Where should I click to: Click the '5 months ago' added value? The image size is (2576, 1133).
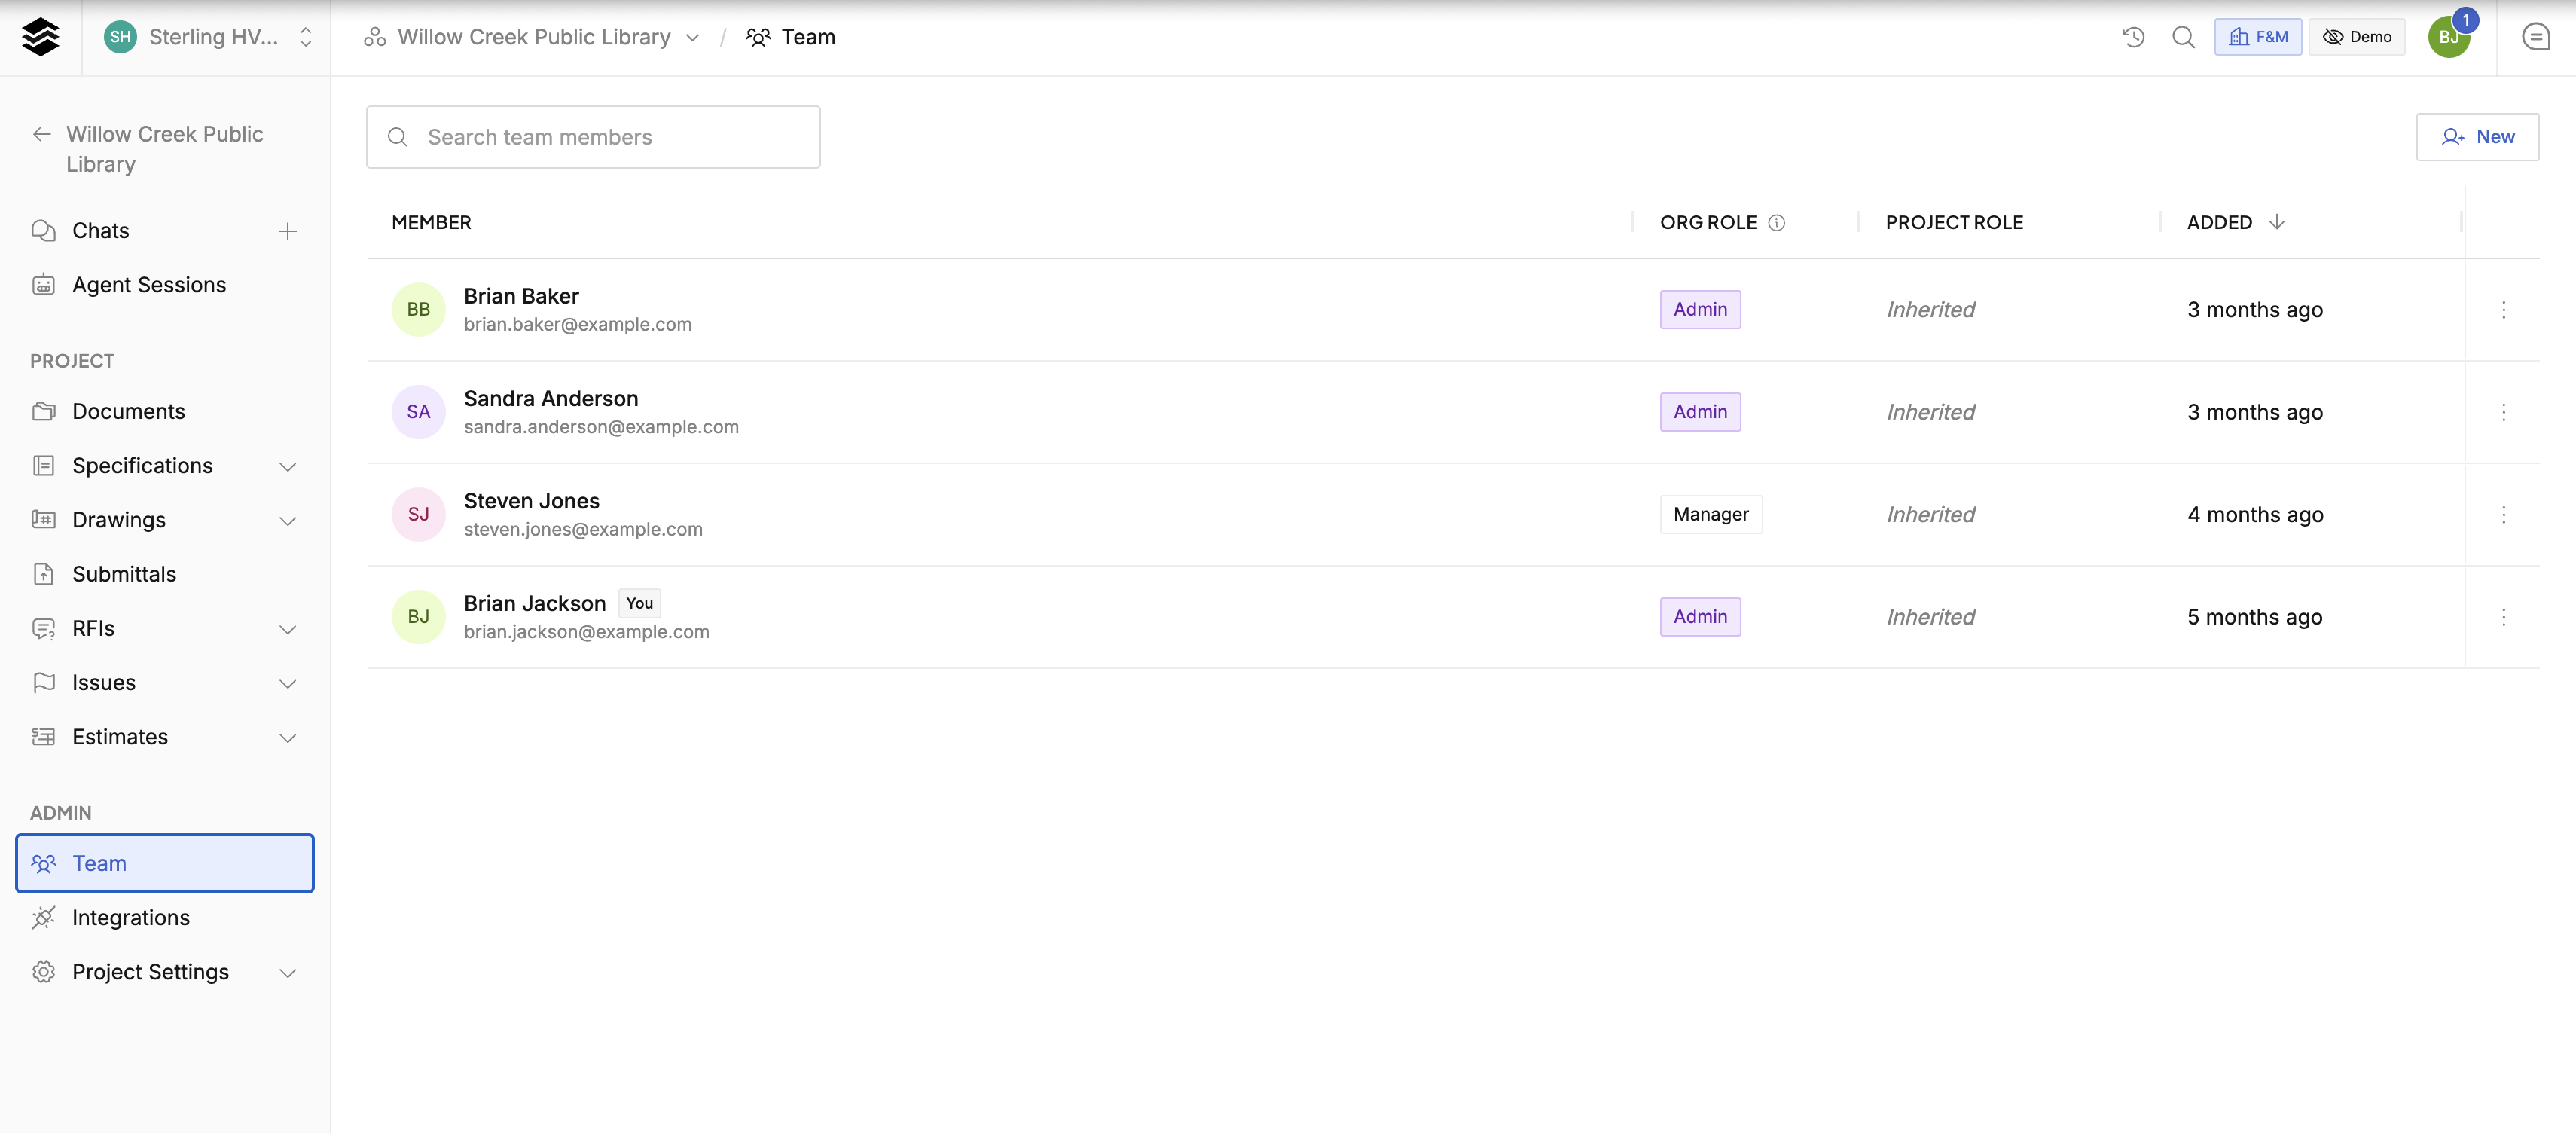2254,617
